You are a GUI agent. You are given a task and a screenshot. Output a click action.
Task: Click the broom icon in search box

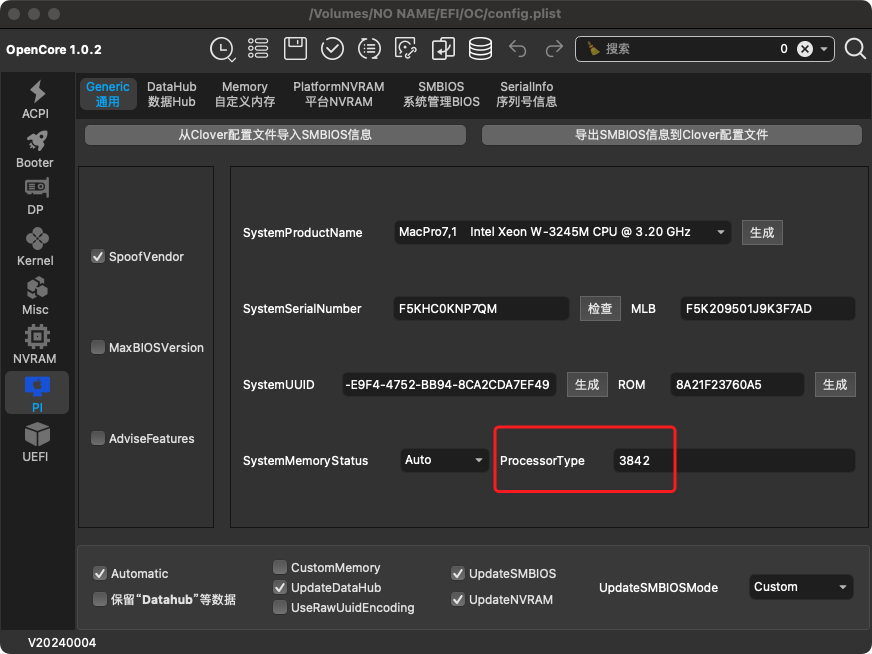(593, 49)
